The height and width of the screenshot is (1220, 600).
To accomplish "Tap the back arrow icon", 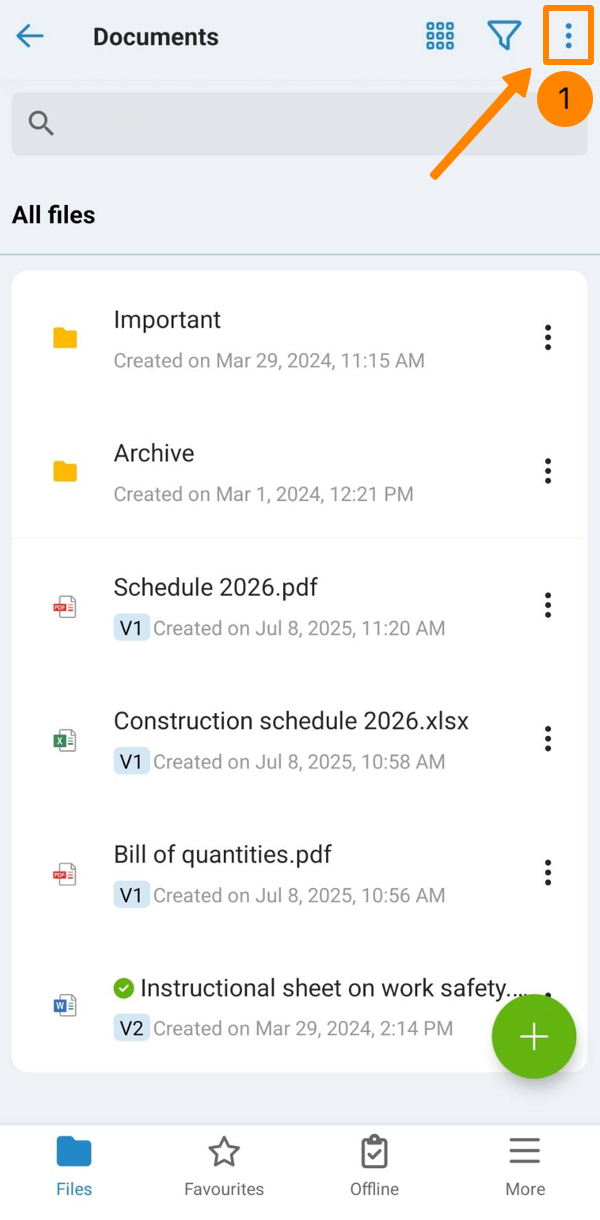I will [30, 37].
